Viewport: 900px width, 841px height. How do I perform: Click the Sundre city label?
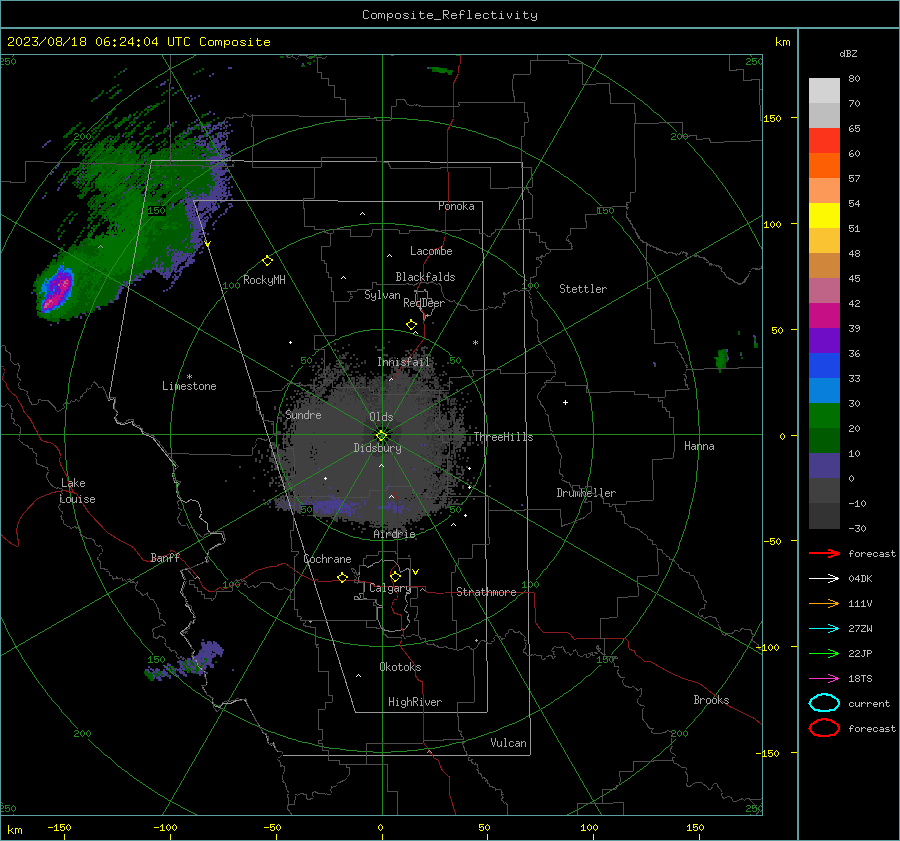303,414
